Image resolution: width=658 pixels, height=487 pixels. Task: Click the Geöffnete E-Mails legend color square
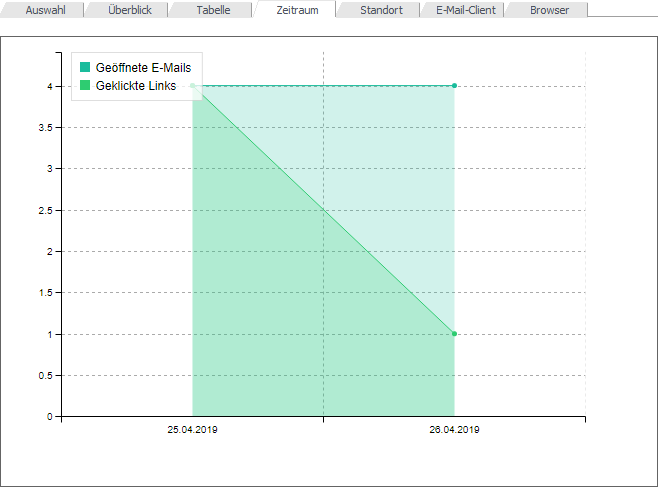86,68
